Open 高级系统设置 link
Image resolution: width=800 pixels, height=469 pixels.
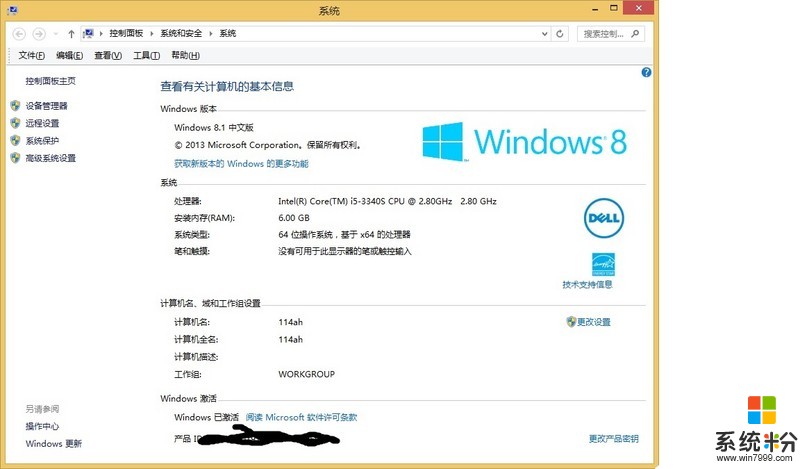[51, 158]
